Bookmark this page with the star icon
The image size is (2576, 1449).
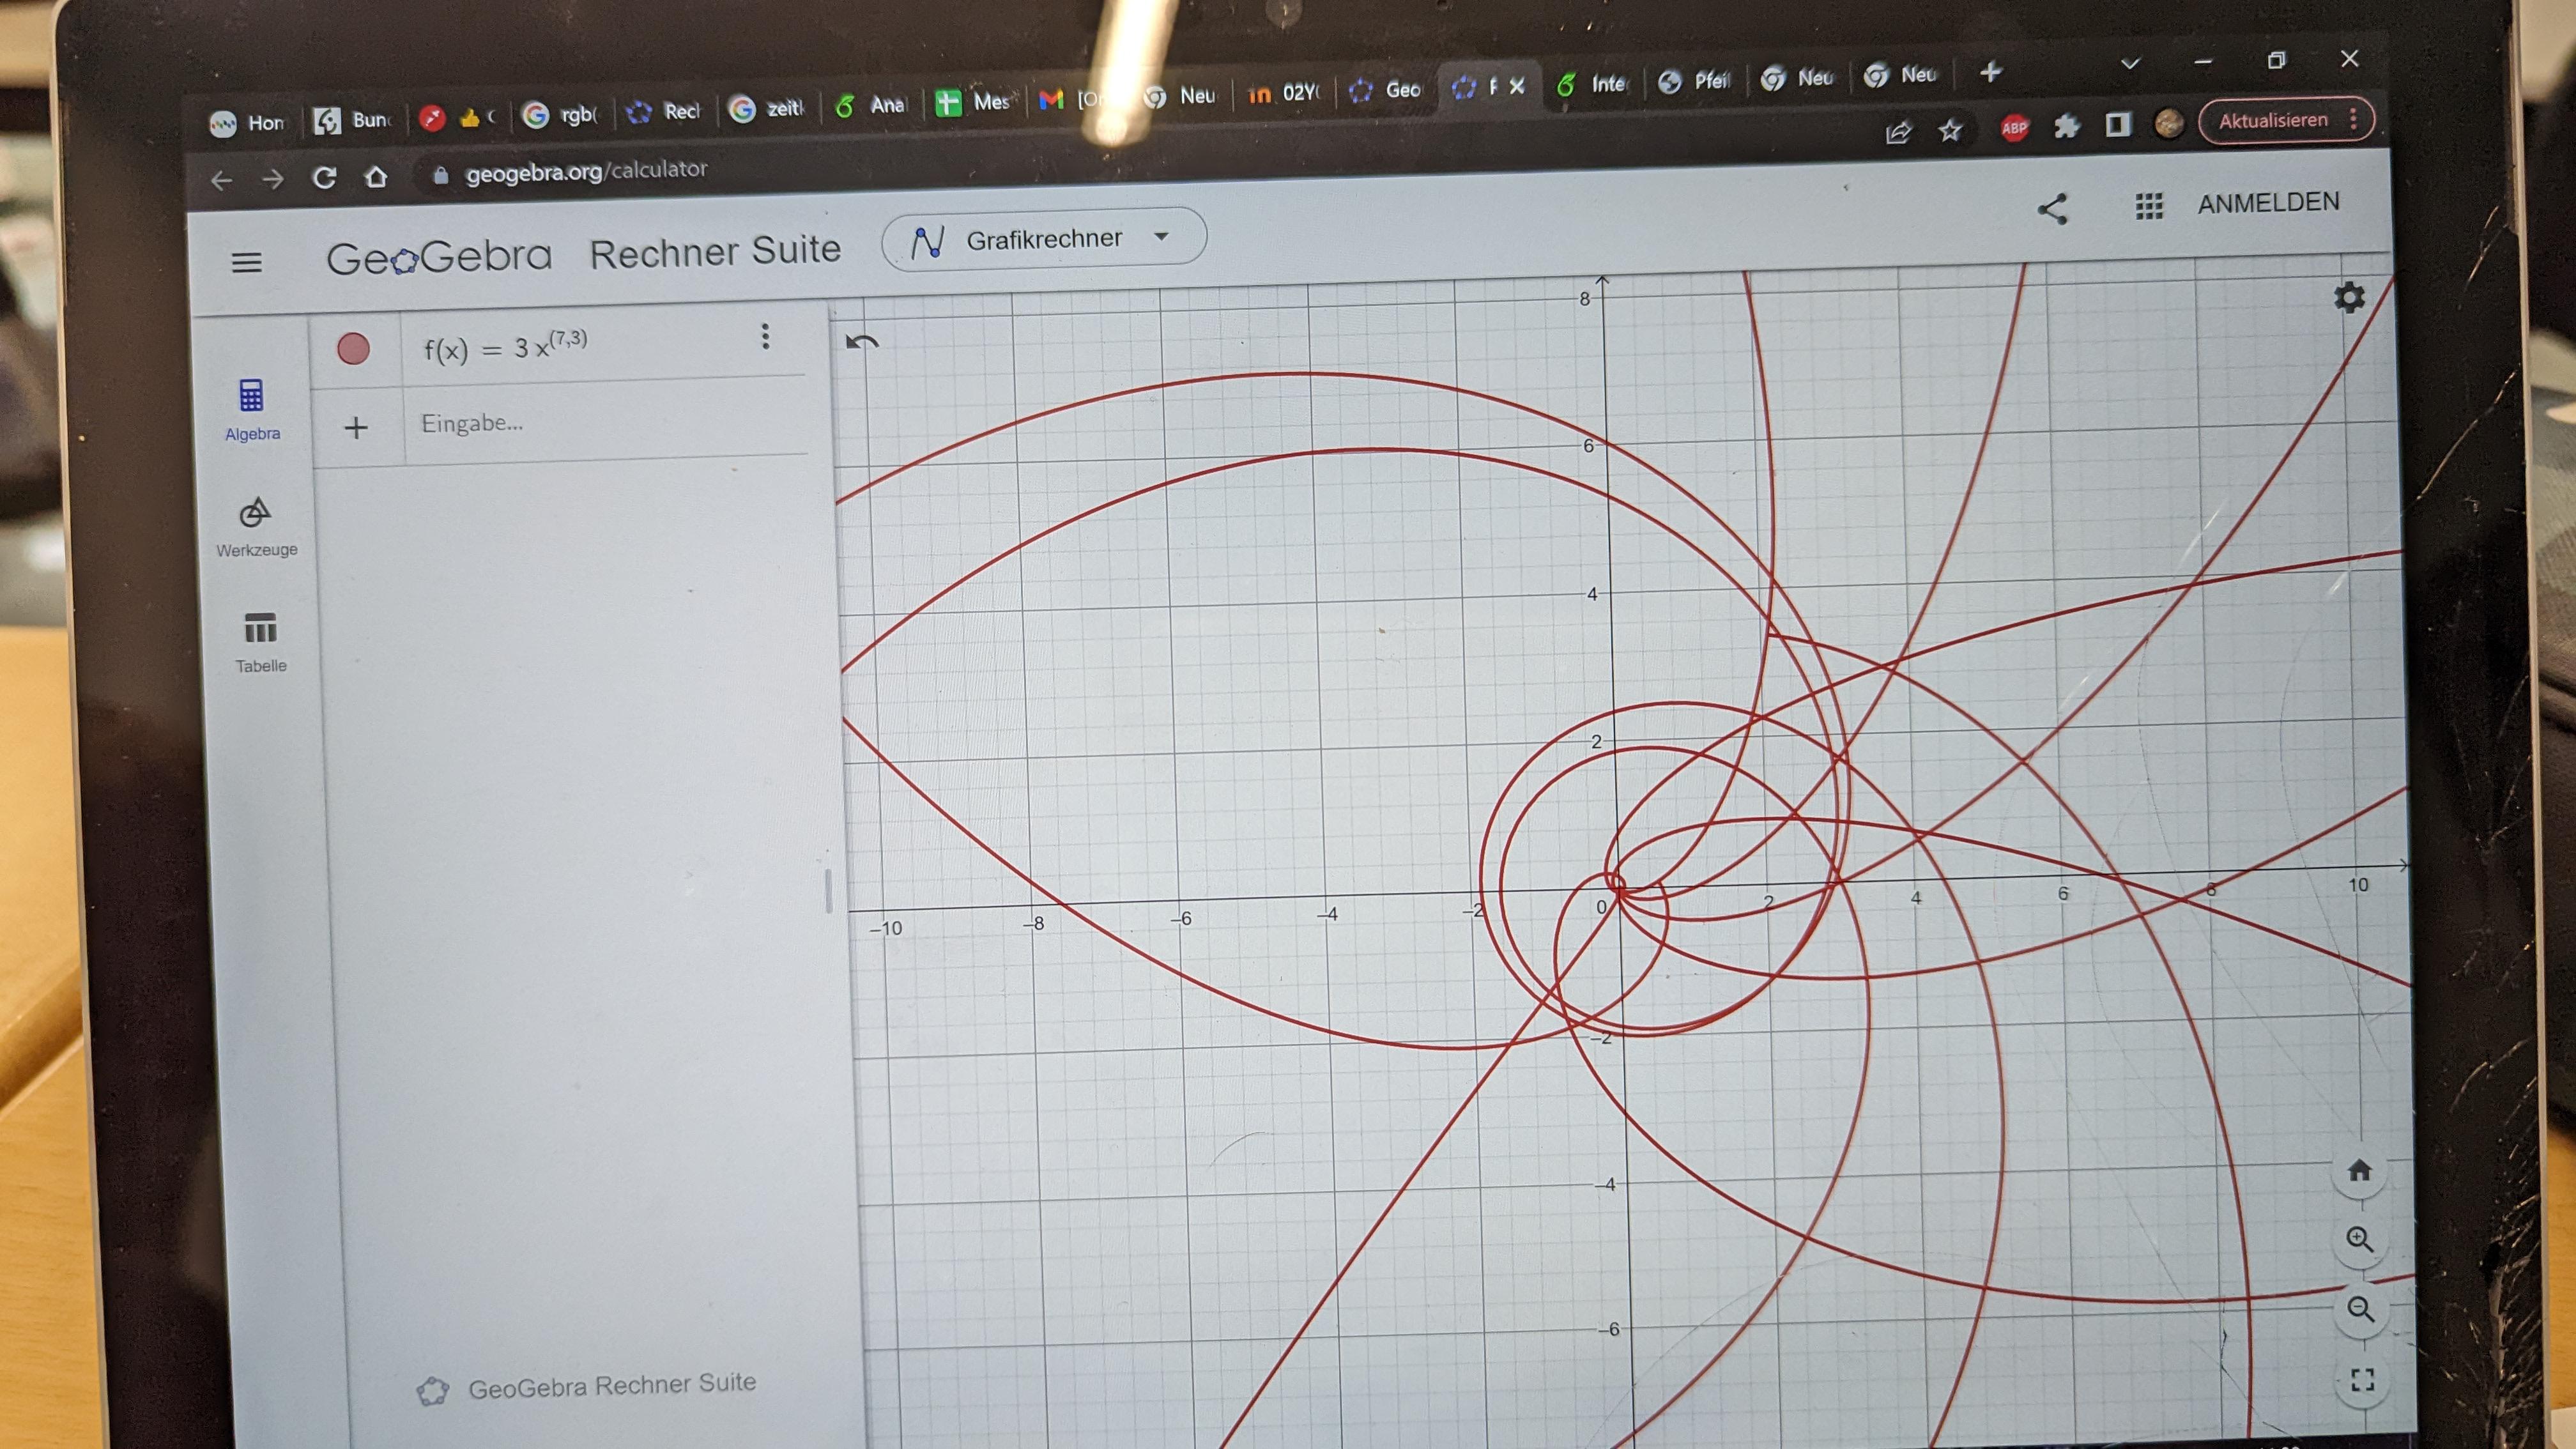1950,130
